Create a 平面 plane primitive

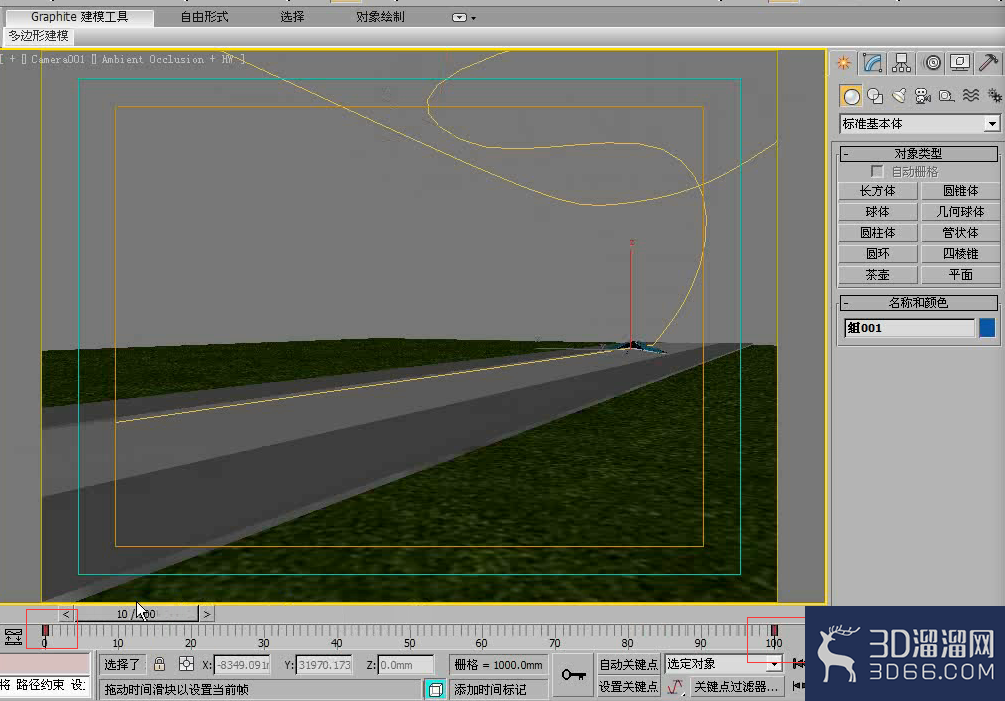tap(960, 275)
